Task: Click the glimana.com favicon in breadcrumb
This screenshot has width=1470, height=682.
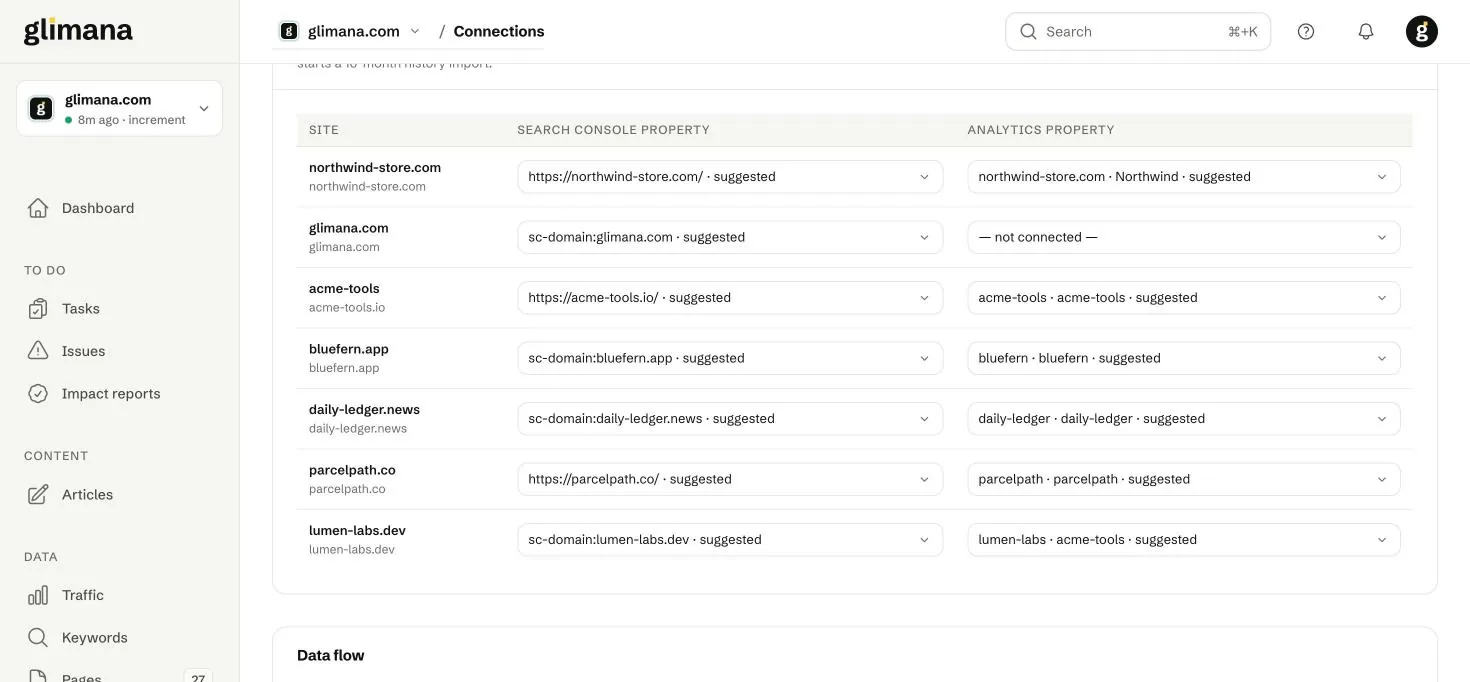Action: tap(289, 31)
